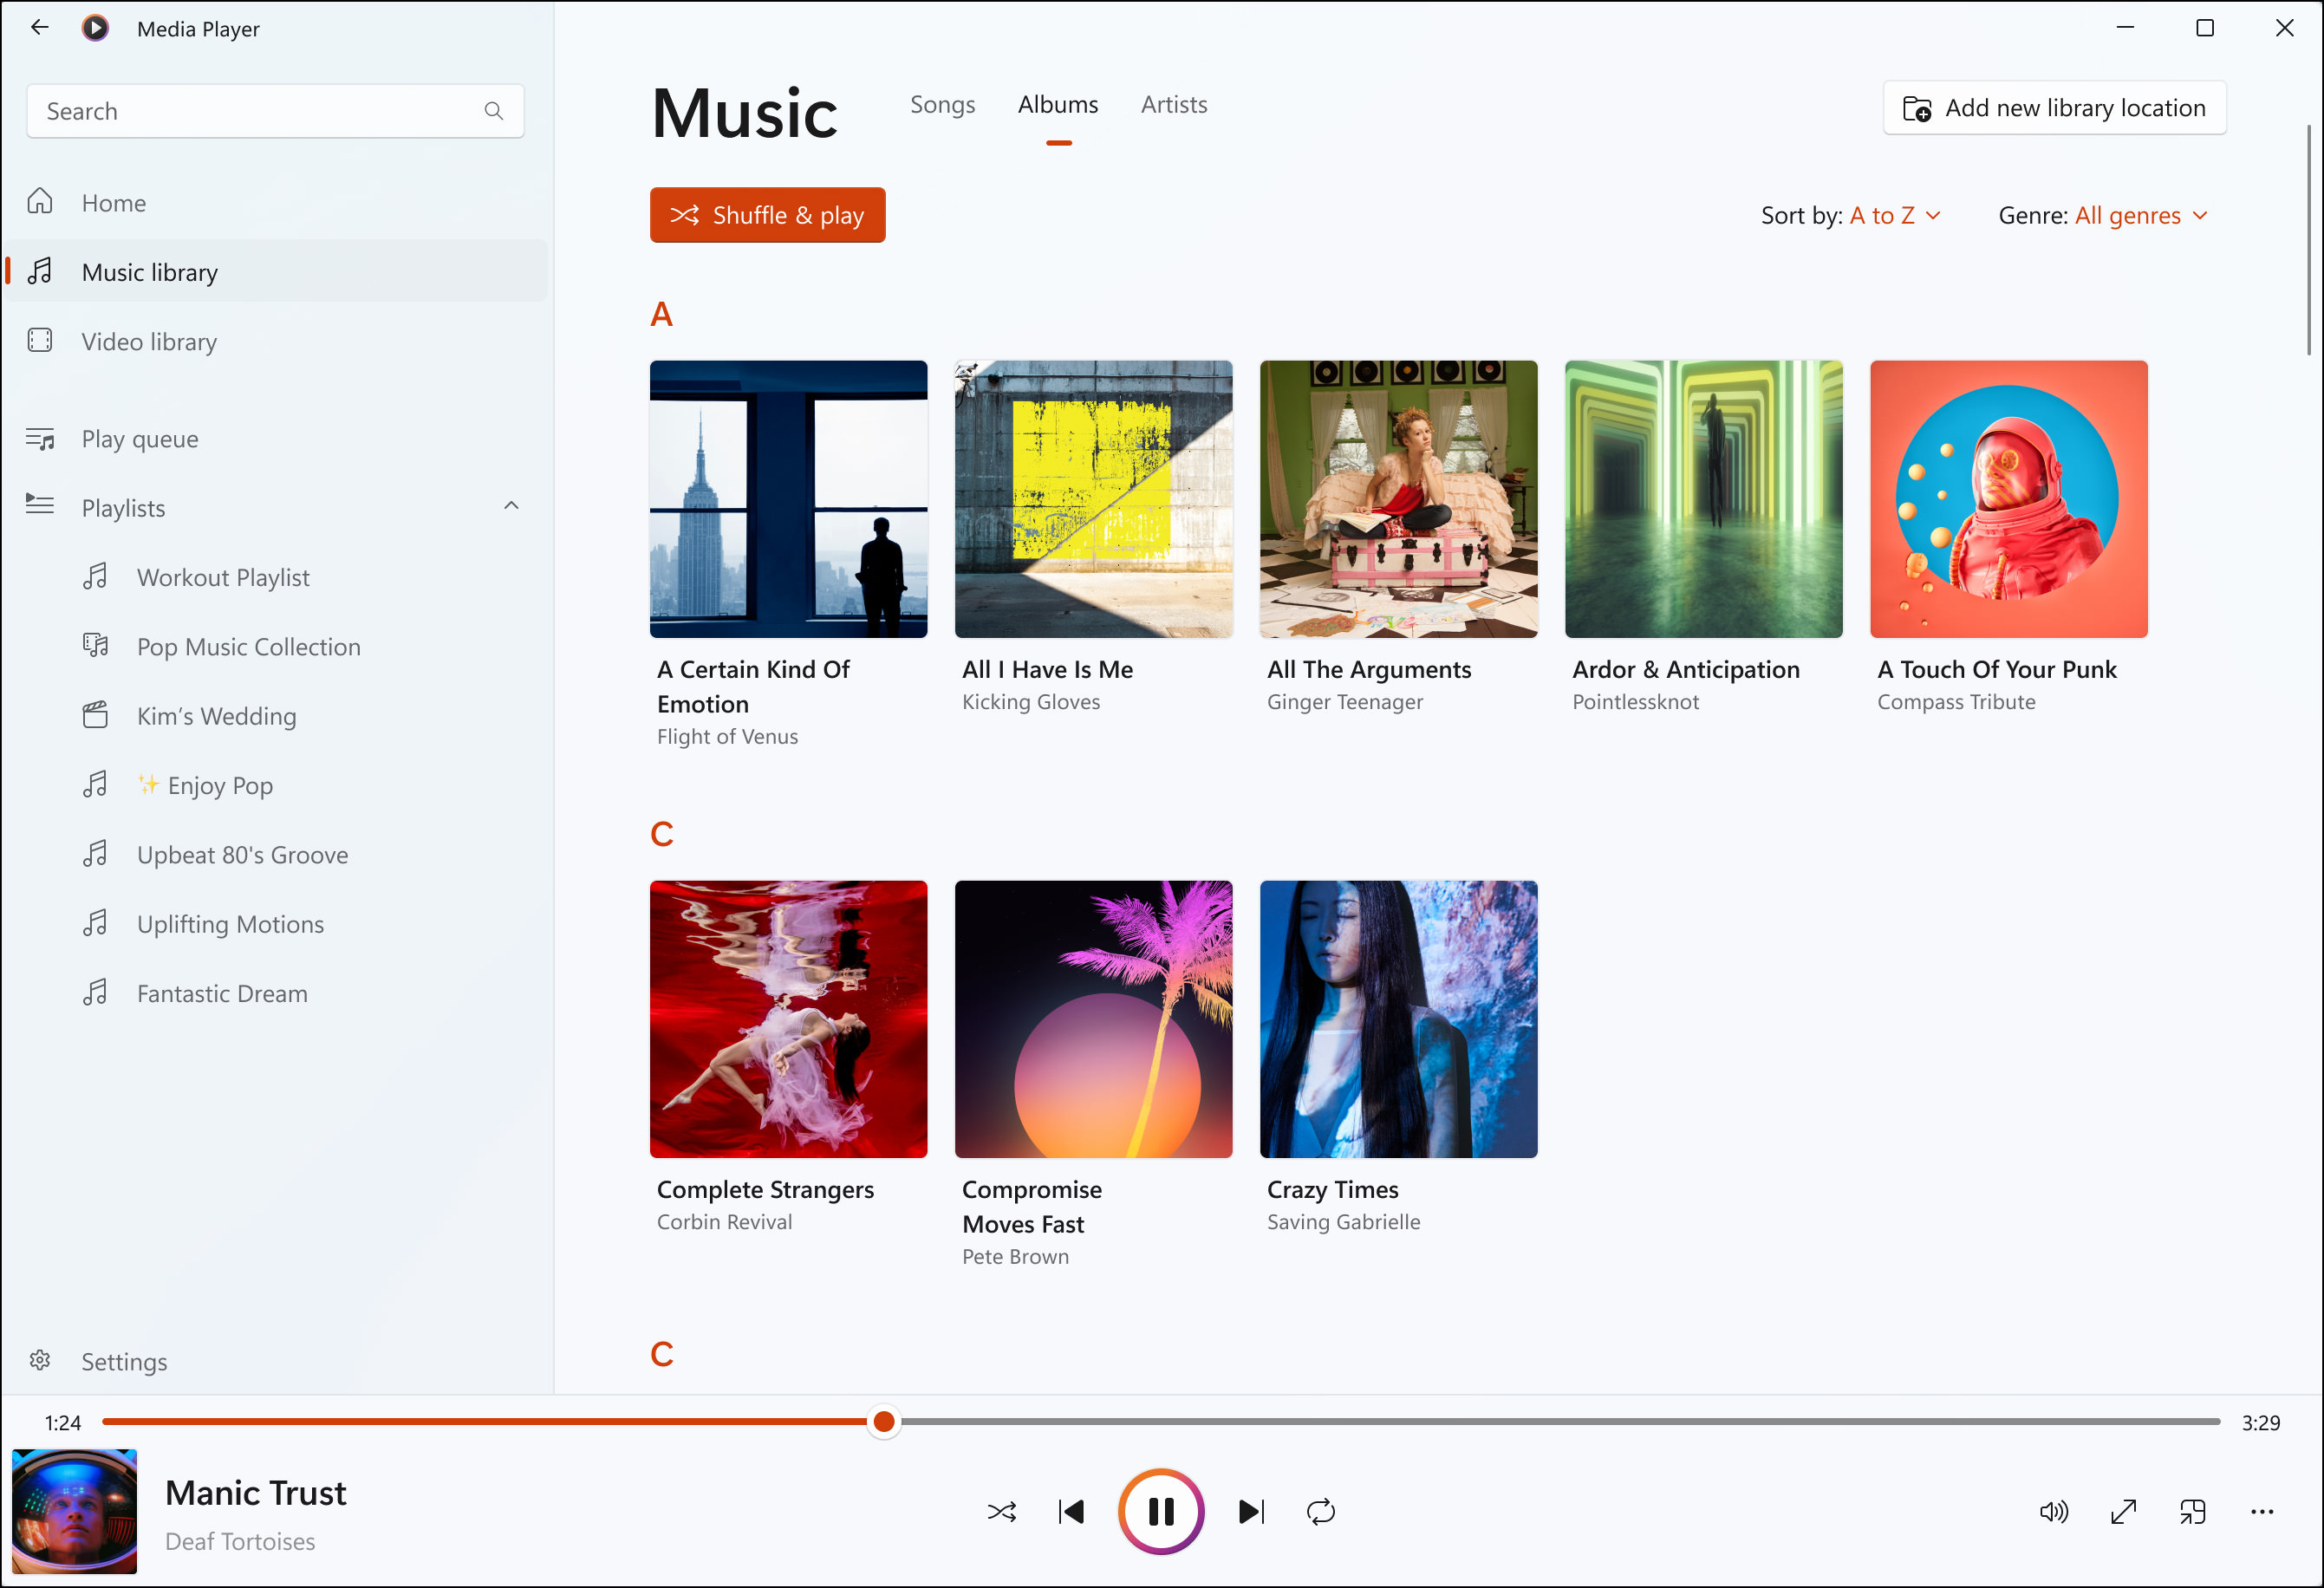The width and height of the screenshot is (2324, 1588).
Task: Switch to full screen view
Action: click(x=2124, y=1512)
